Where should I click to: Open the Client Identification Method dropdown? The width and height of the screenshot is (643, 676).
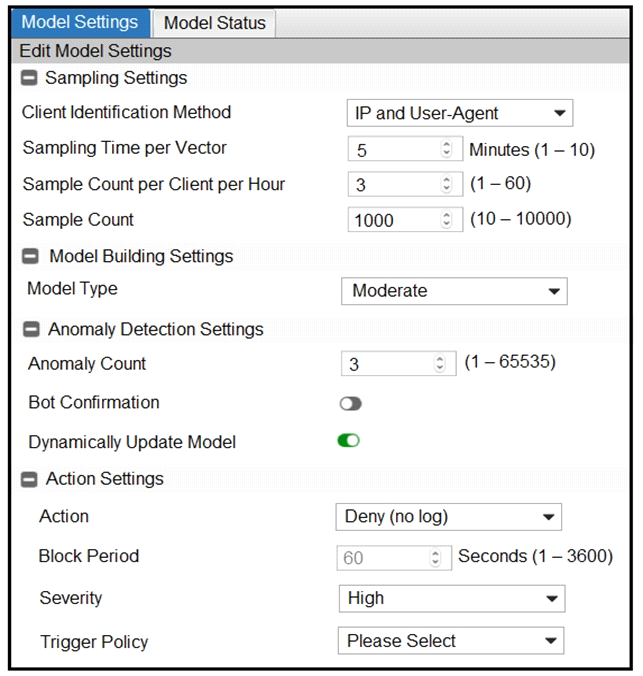point(459,113)
